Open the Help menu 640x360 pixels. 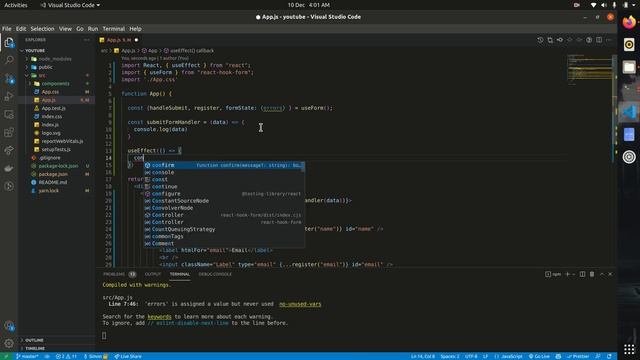[x=135, y=29]
